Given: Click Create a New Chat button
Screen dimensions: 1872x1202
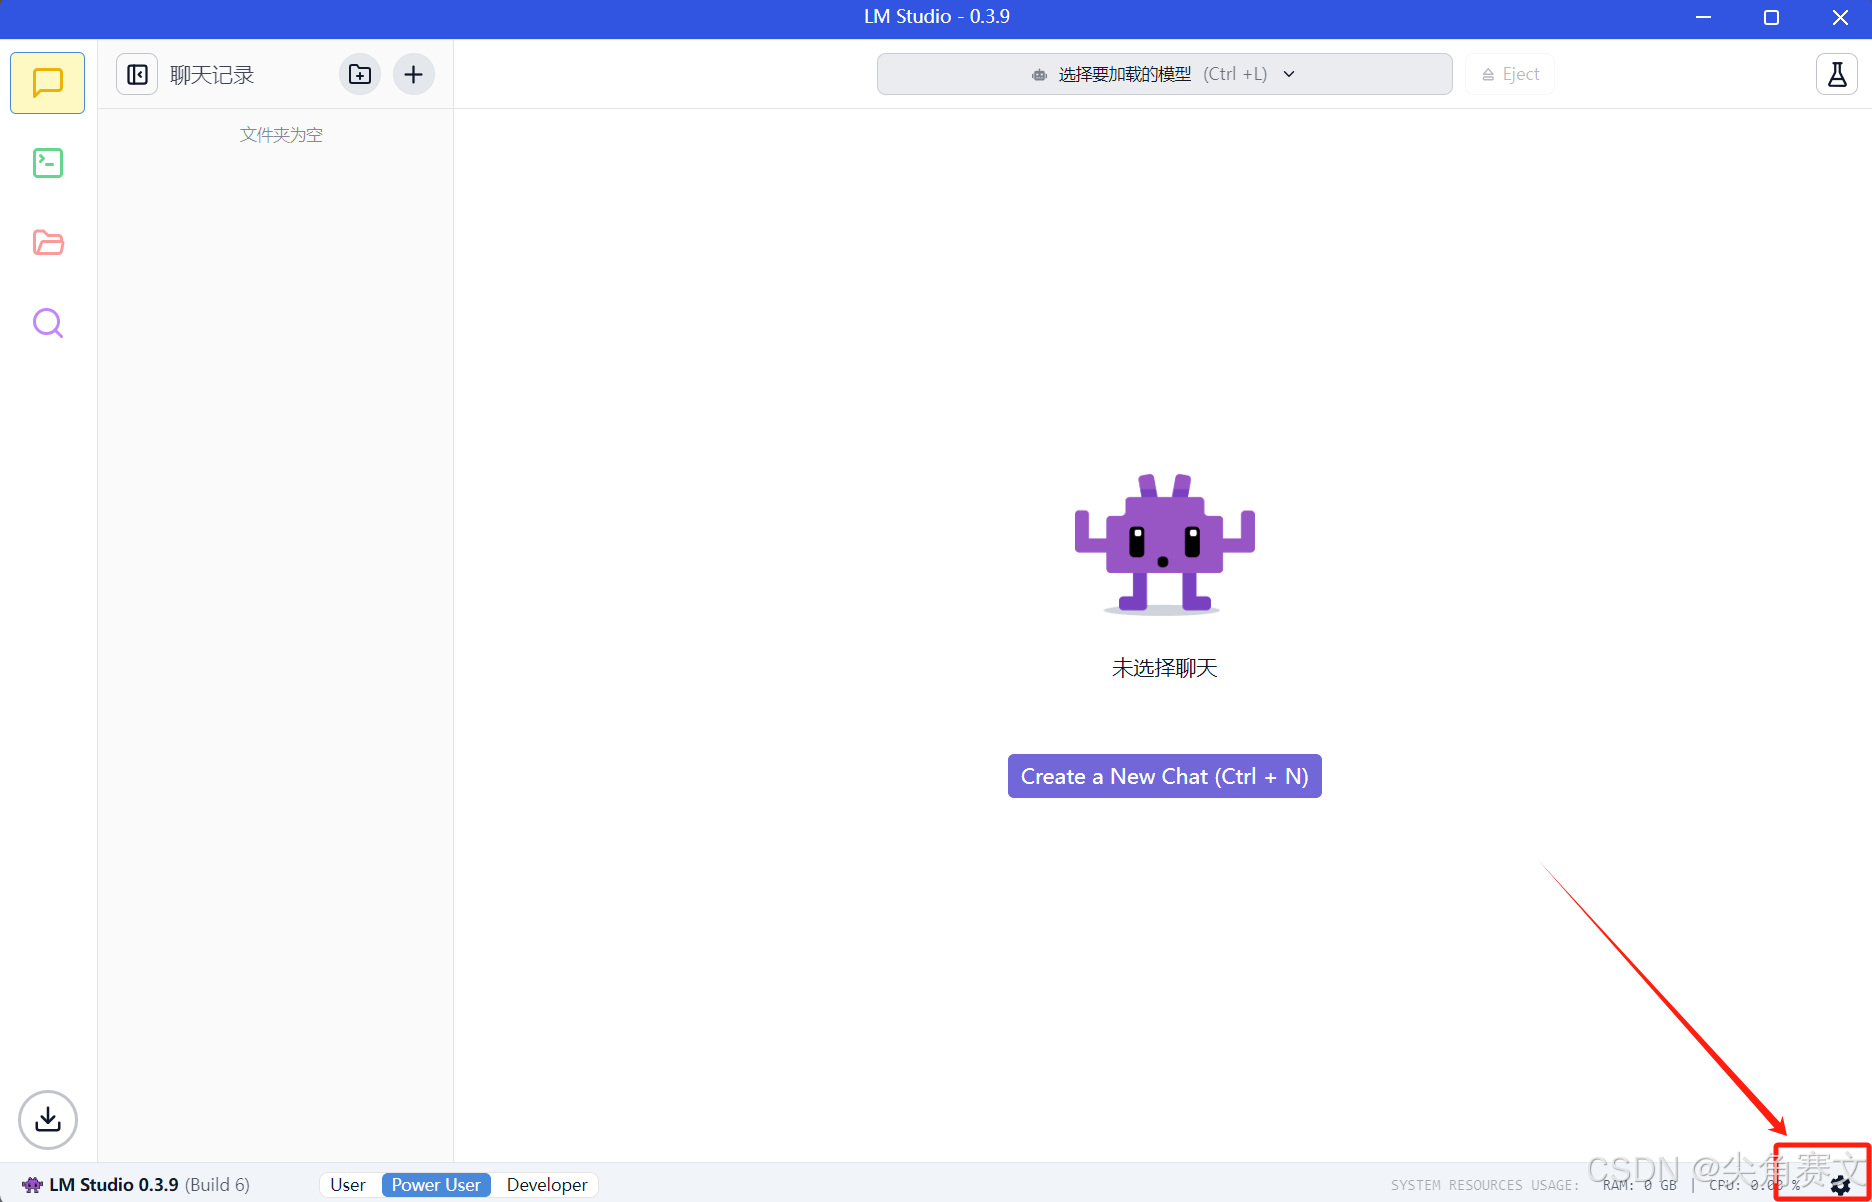Looking at the screenshot, I should (x=1164, y=776).
